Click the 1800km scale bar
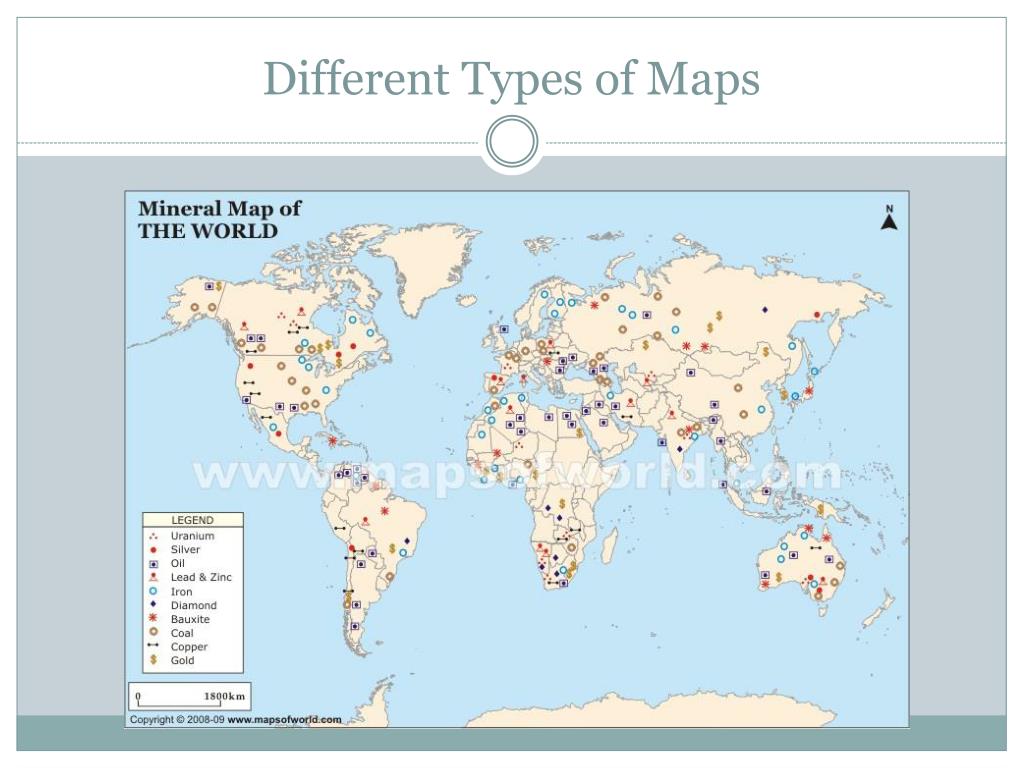This screenshot has height=768, width=1024. (189, 697)
